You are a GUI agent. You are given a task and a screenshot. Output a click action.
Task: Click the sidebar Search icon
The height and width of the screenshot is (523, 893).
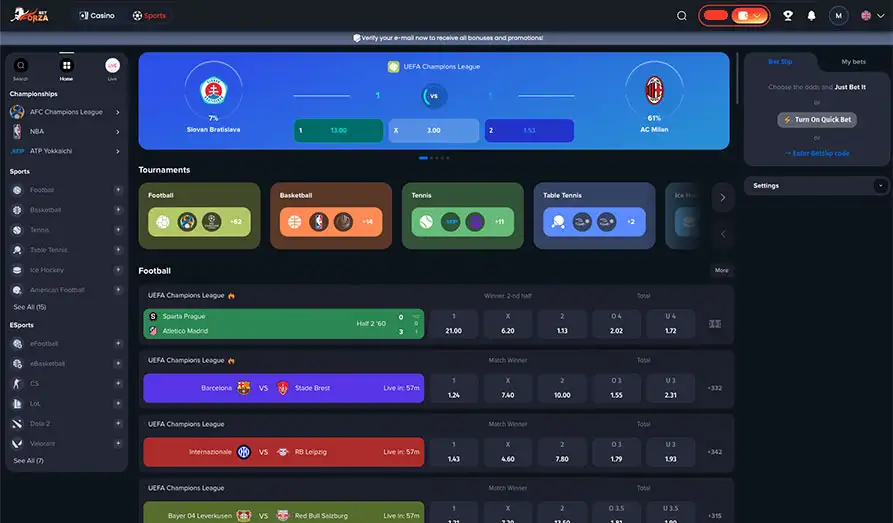[x=21, y=66]
